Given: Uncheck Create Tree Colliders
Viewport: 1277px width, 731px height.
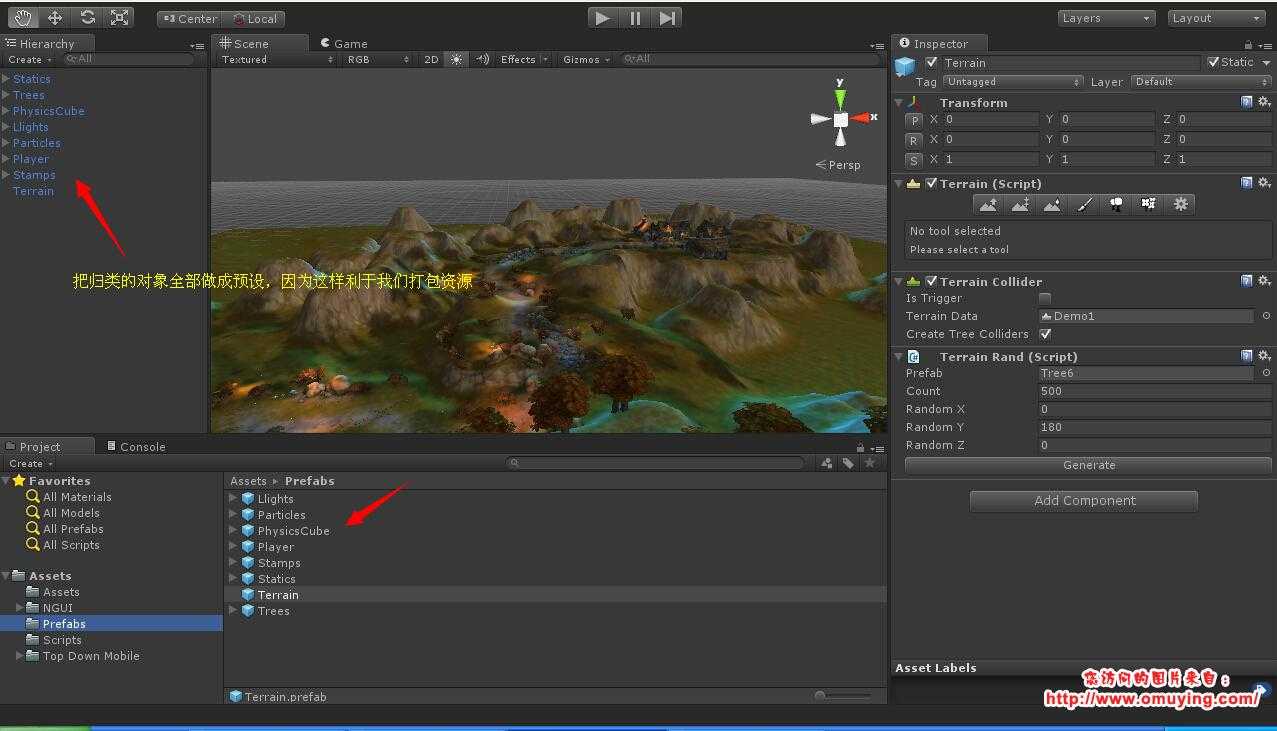Looking at the screenshot, I should click(1045, 334).
